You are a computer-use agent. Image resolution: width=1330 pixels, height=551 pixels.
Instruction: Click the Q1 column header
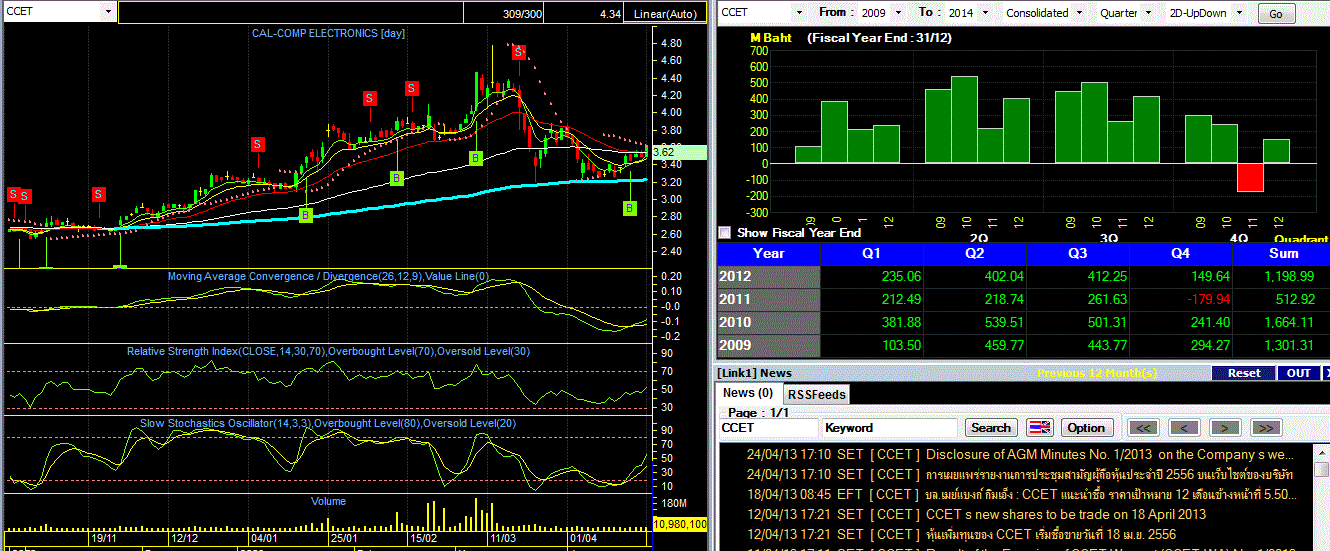(871, 253)
